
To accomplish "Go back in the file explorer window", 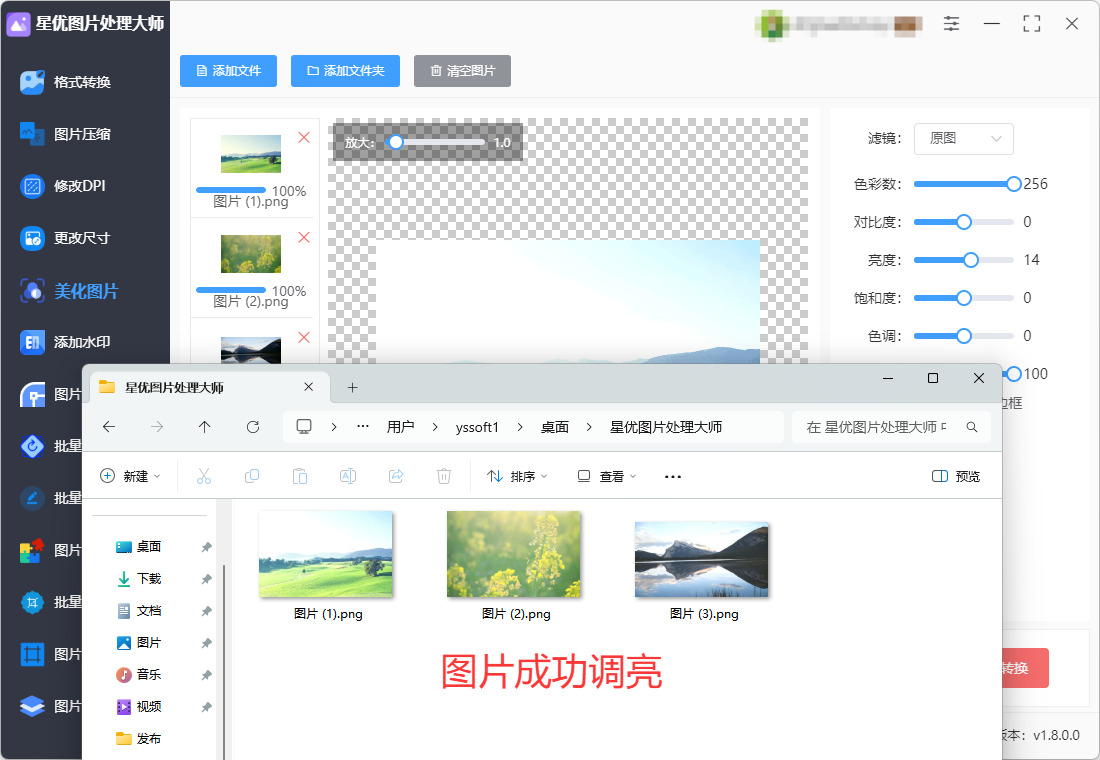I will [x=109, y=427].
